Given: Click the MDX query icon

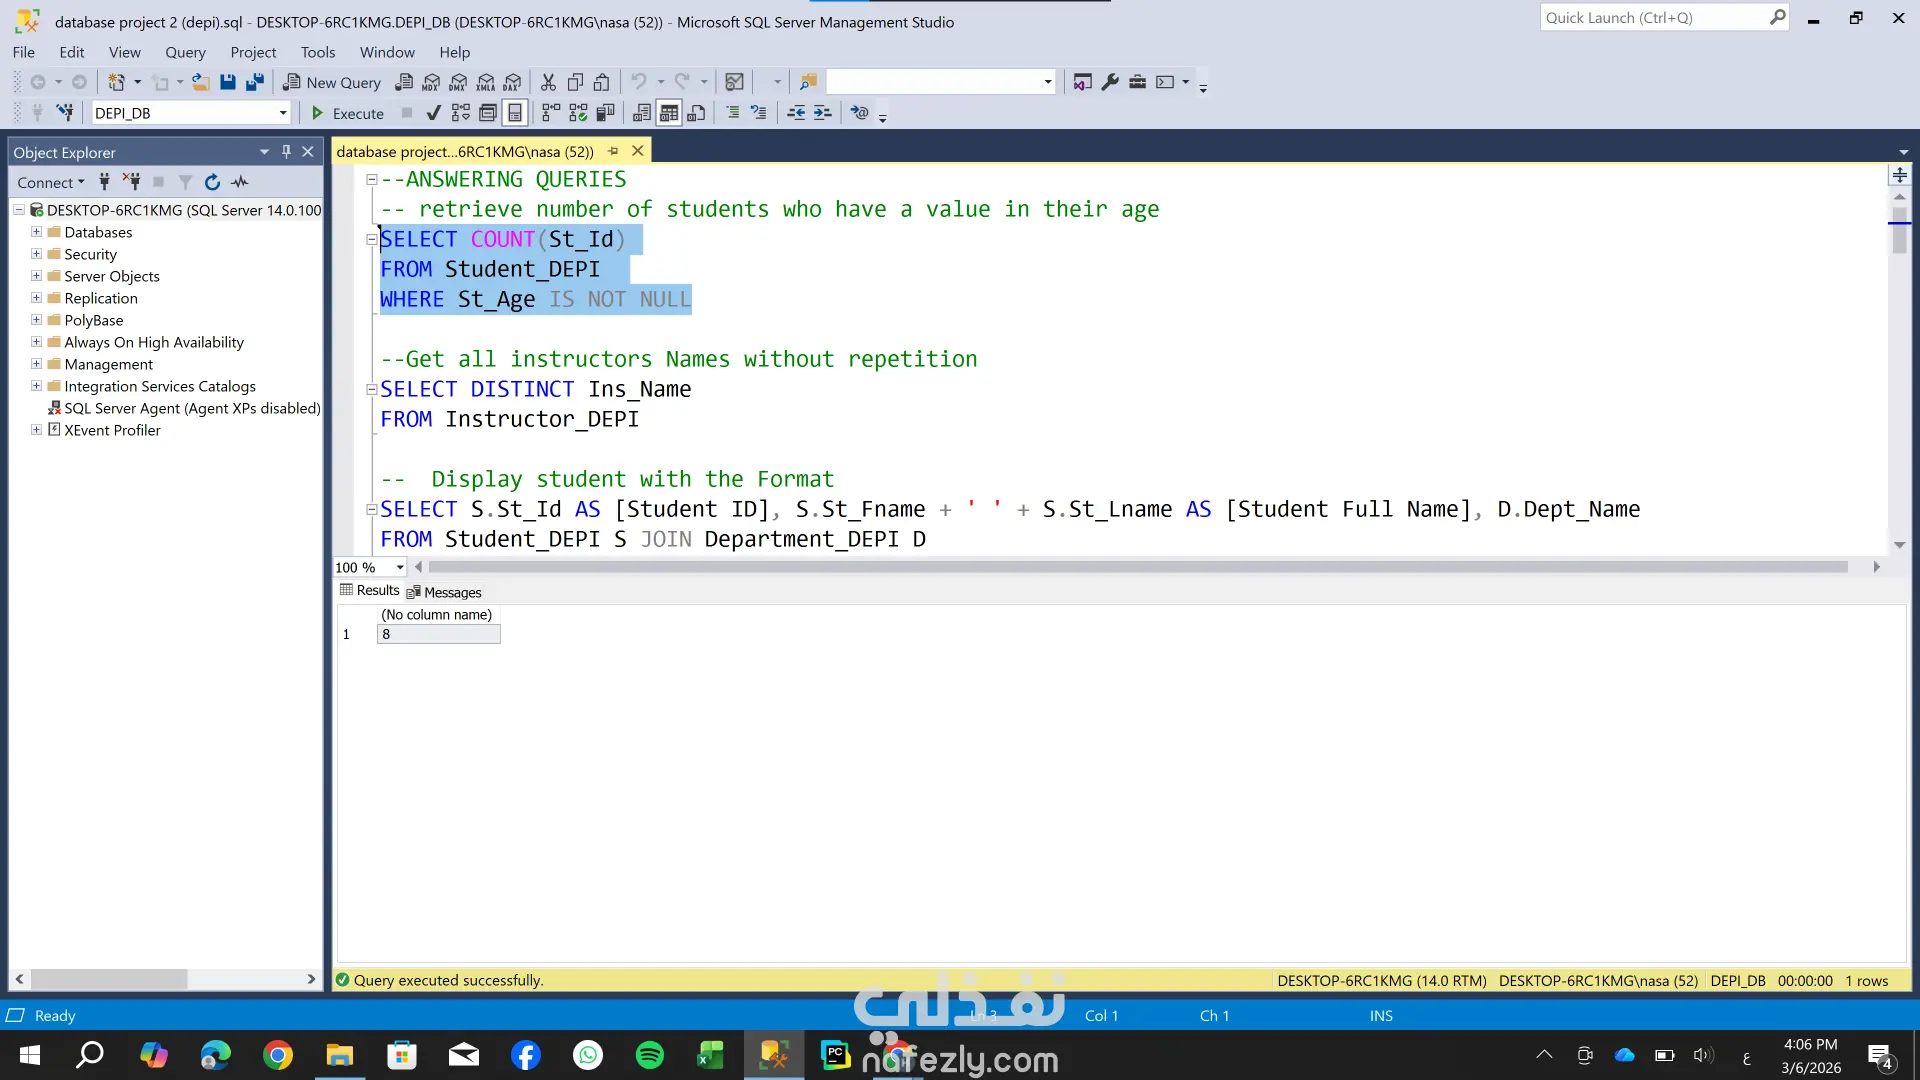Looking at the screenshot, I should [x=431, y=82].
